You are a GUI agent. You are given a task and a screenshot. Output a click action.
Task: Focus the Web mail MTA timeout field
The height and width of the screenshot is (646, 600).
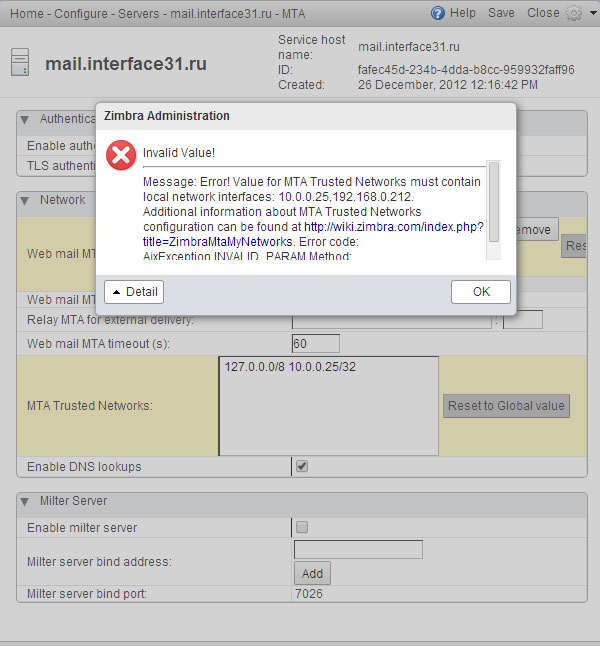[x=315, y=344]
